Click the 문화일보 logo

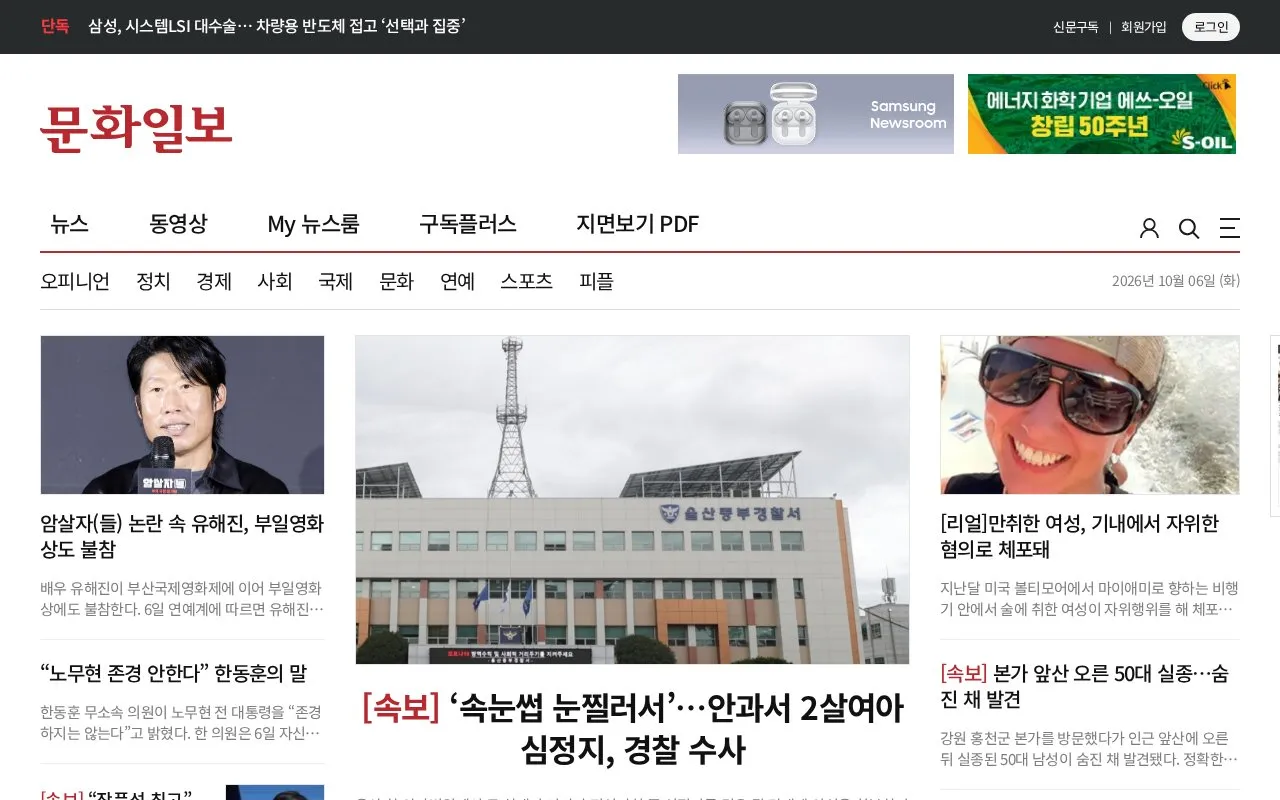[x=136, y=128]
